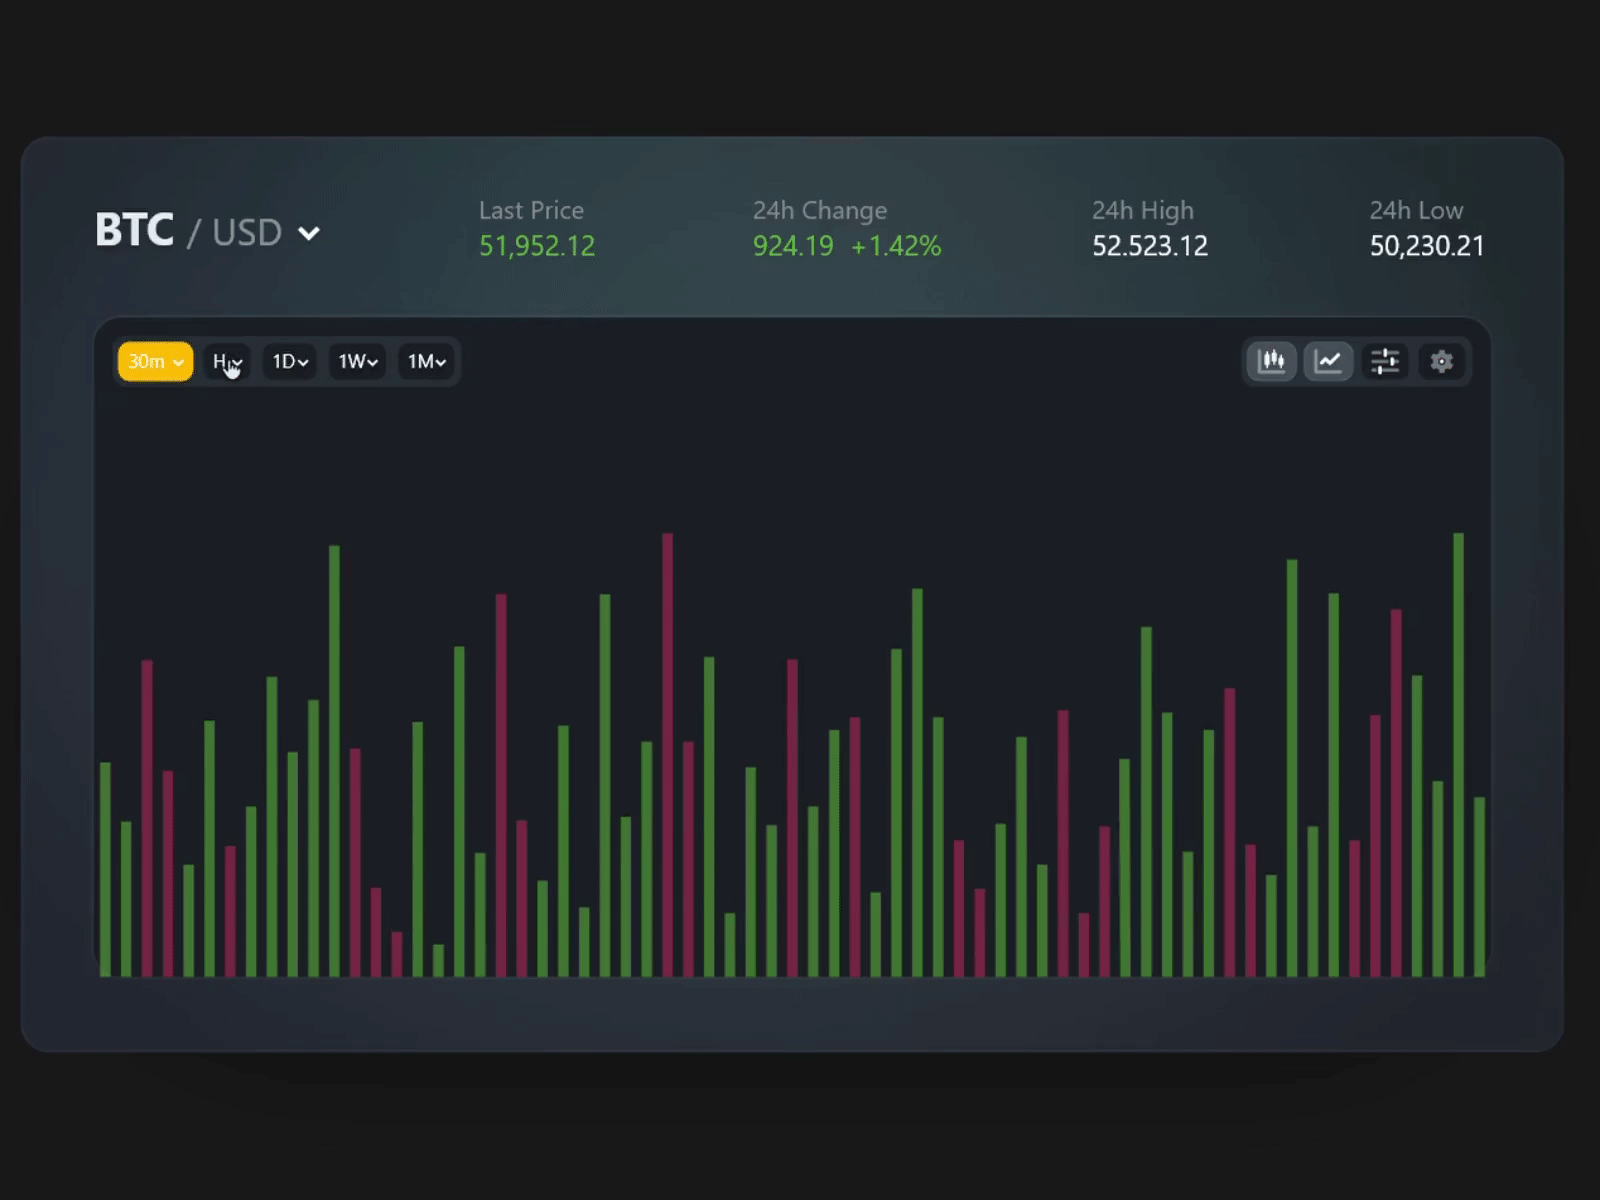Choose the 1W interval dropdown
This screenshot has width=1600, height=1200.
click(x=357, y=361)
